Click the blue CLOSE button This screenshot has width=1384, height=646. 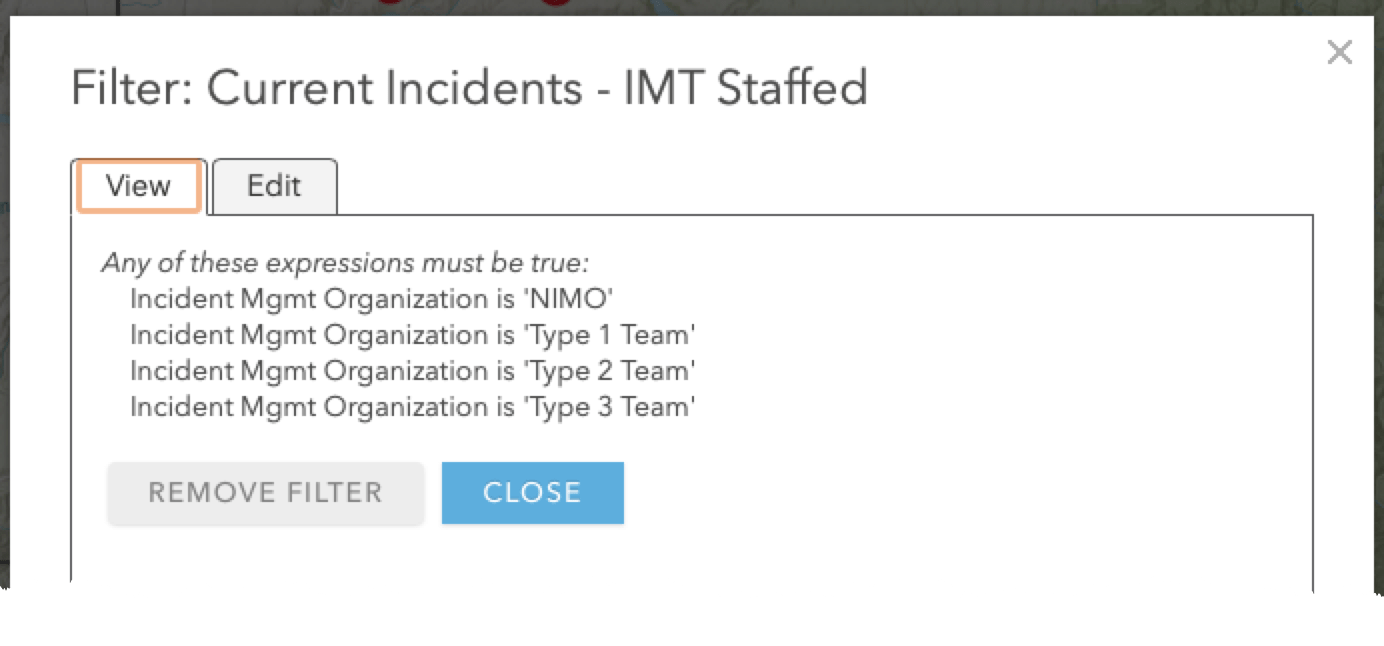[x=532, y=492]
